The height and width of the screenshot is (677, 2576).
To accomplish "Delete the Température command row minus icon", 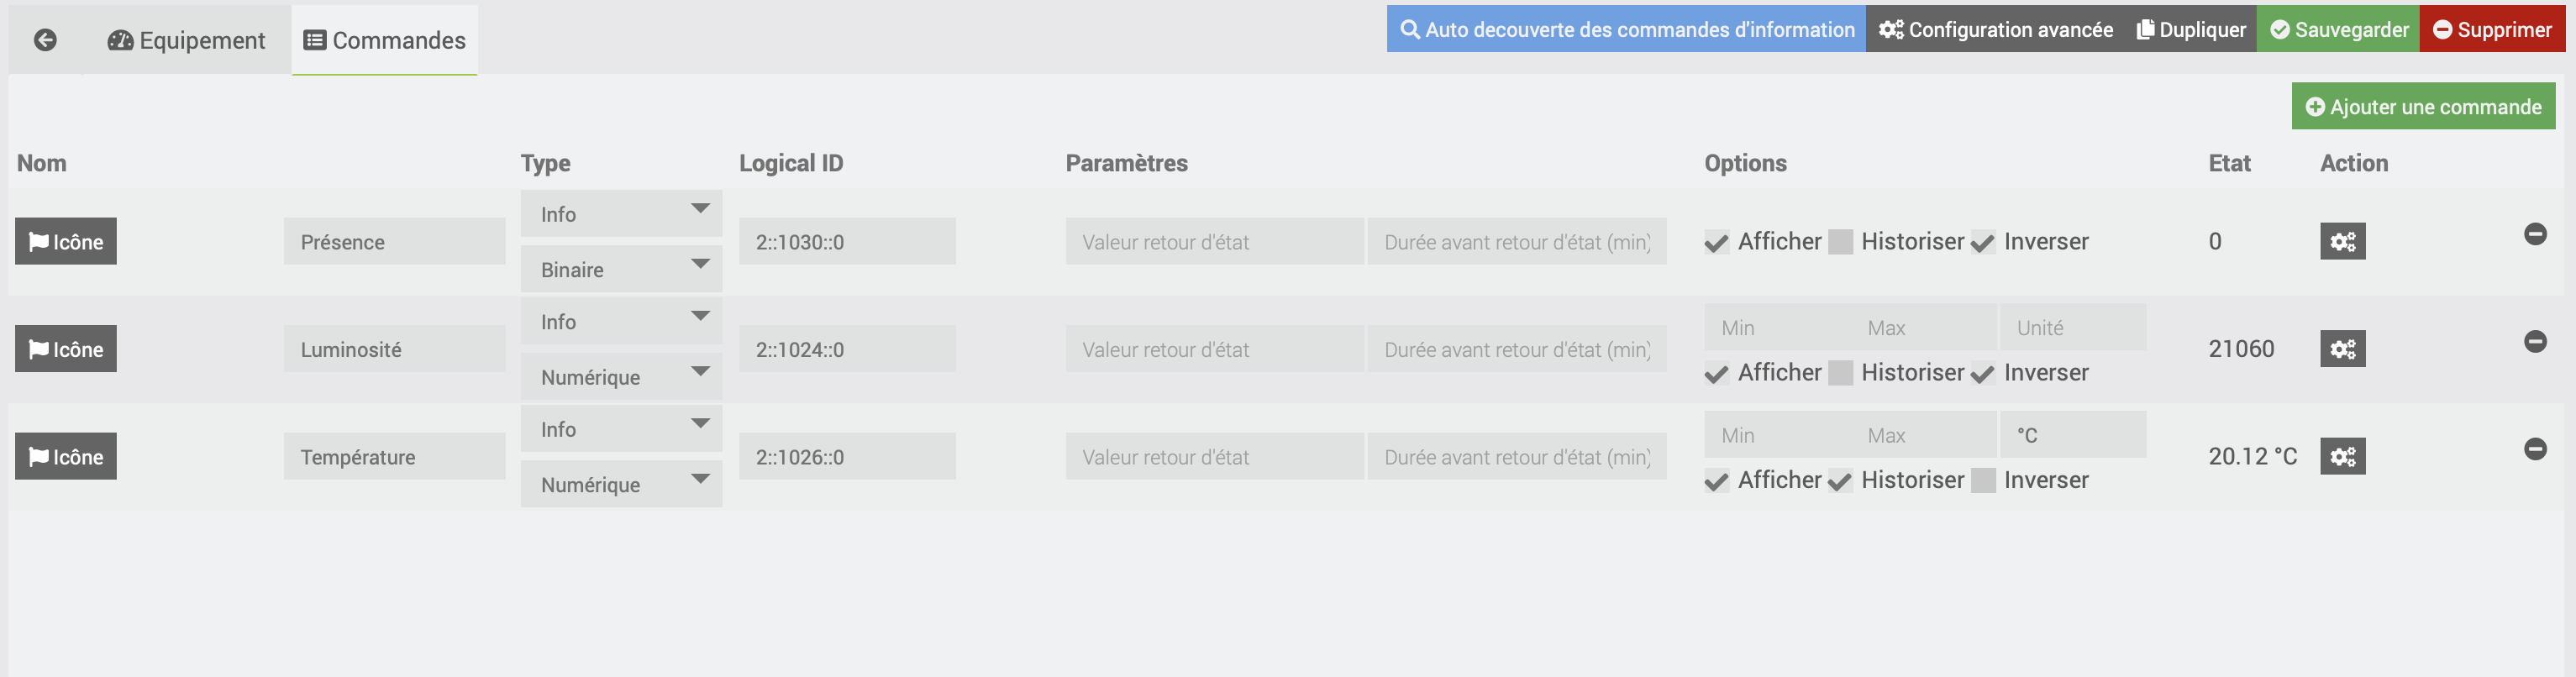I will pyautogui.click(x=2534, y=449).
